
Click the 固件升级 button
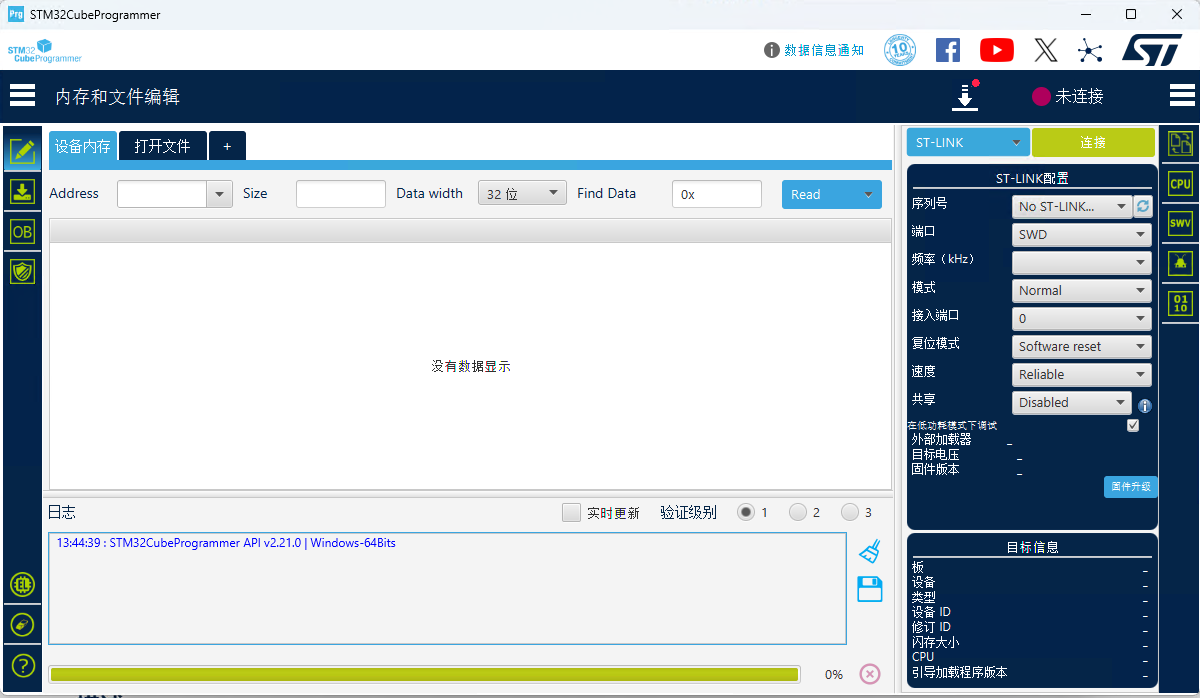pos(1131,487)
